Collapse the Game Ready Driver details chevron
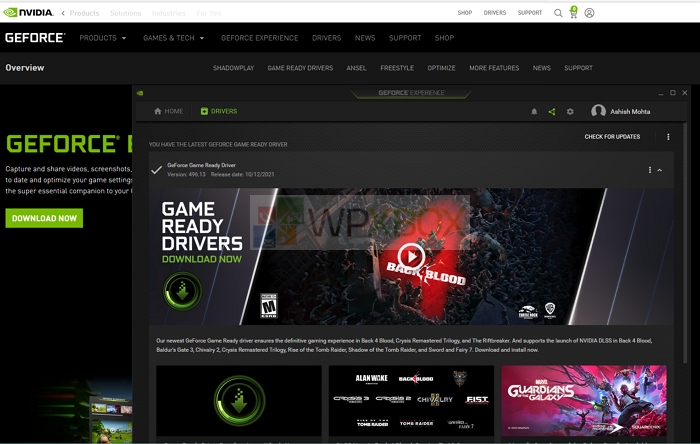 (660, 170)
